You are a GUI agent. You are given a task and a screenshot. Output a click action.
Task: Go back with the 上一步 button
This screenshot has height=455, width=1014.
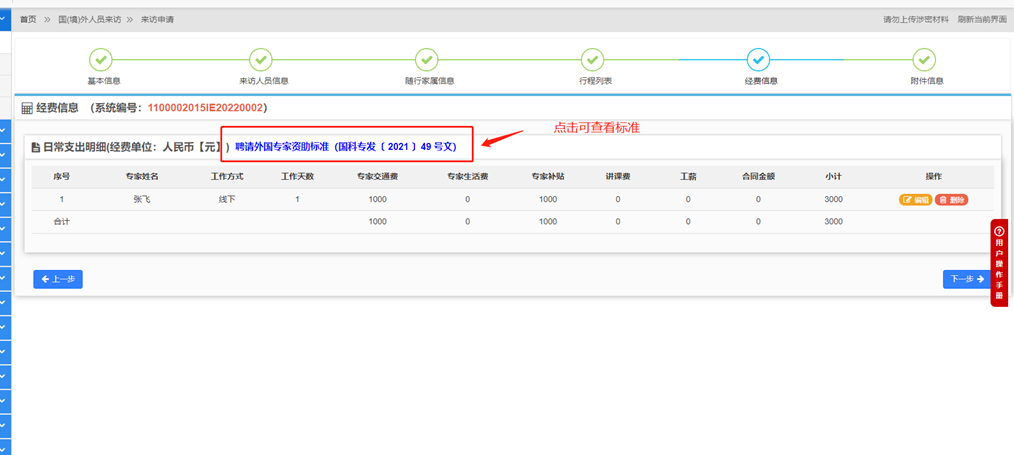click(x=58, y=279)
